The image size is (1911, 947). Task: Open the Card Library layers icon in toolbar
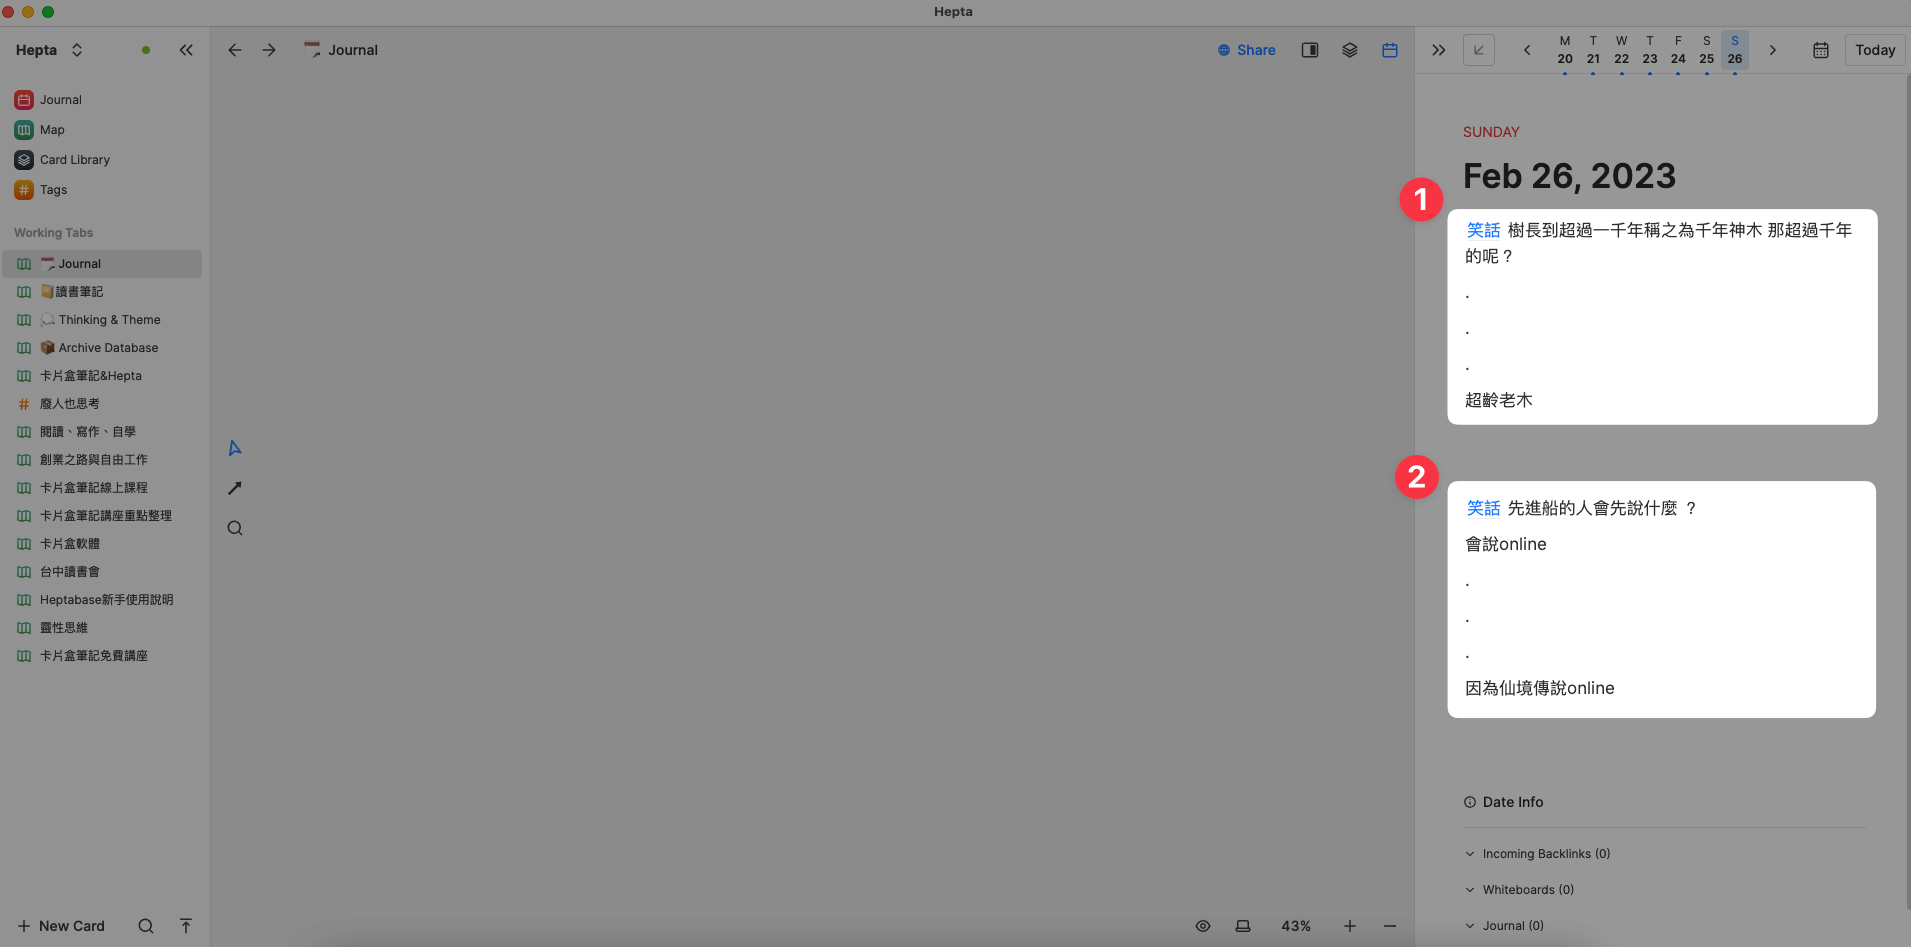pos(1349,50)
